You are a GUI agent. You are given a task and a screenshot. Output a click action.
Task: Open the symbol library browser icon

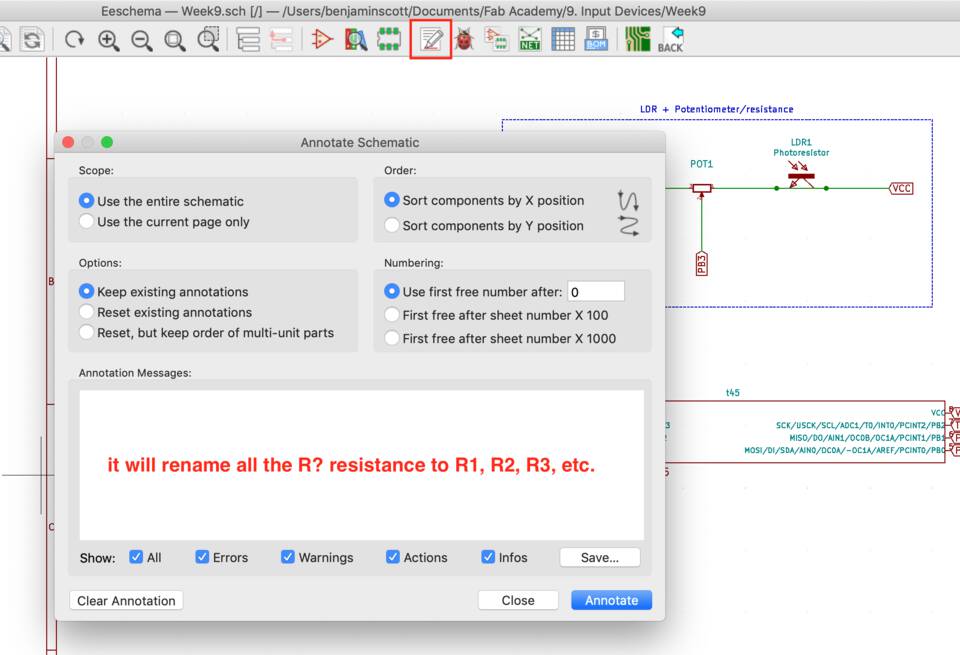point(356,40)
